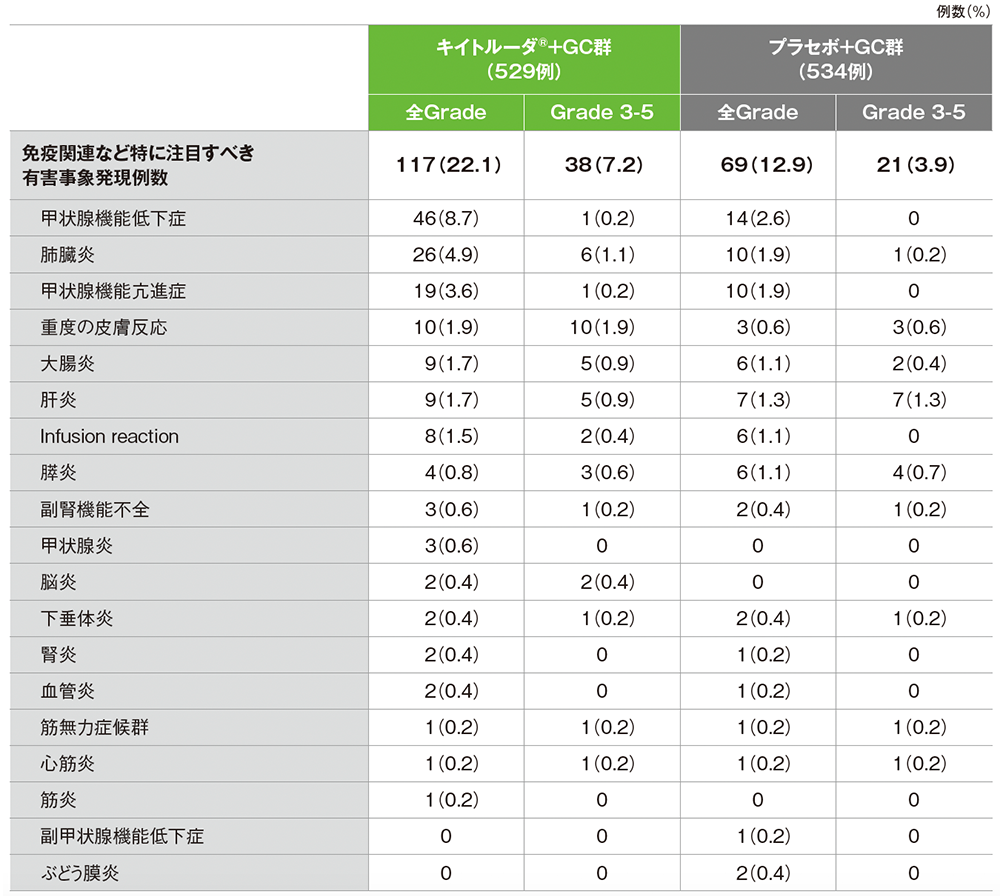Click 4(0.7) in the 膵炎 row
Viewport: 1000px width, 896px height.
click(920, 473)
